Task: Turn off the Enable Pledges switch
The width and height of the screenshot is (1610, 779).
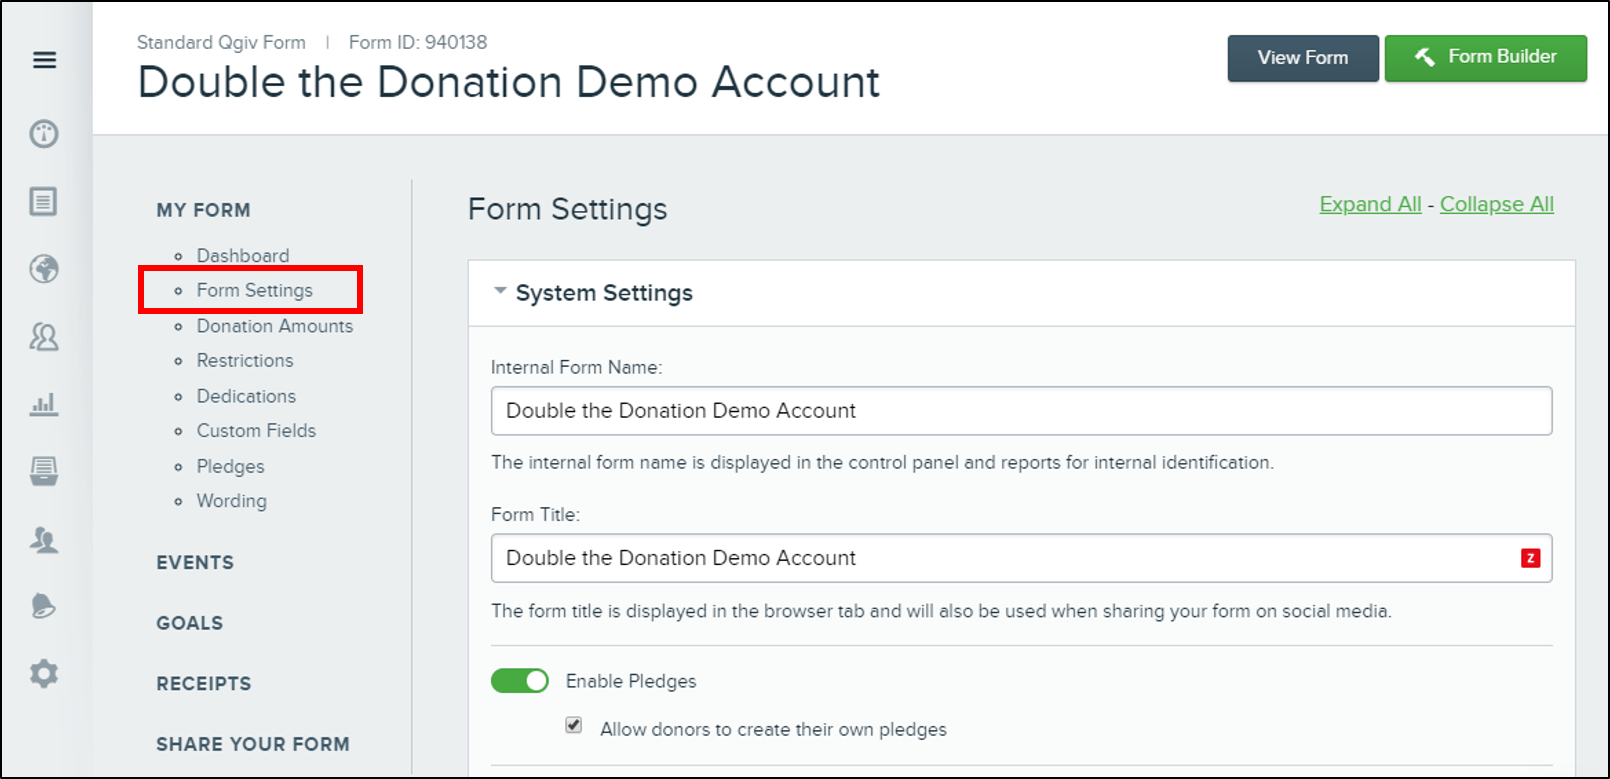Action: click(520, 681)
